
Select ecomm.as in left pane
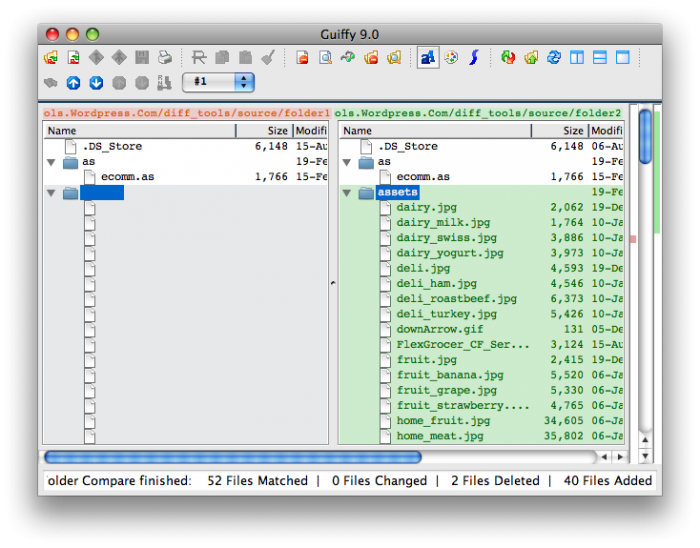coord(186,177)
